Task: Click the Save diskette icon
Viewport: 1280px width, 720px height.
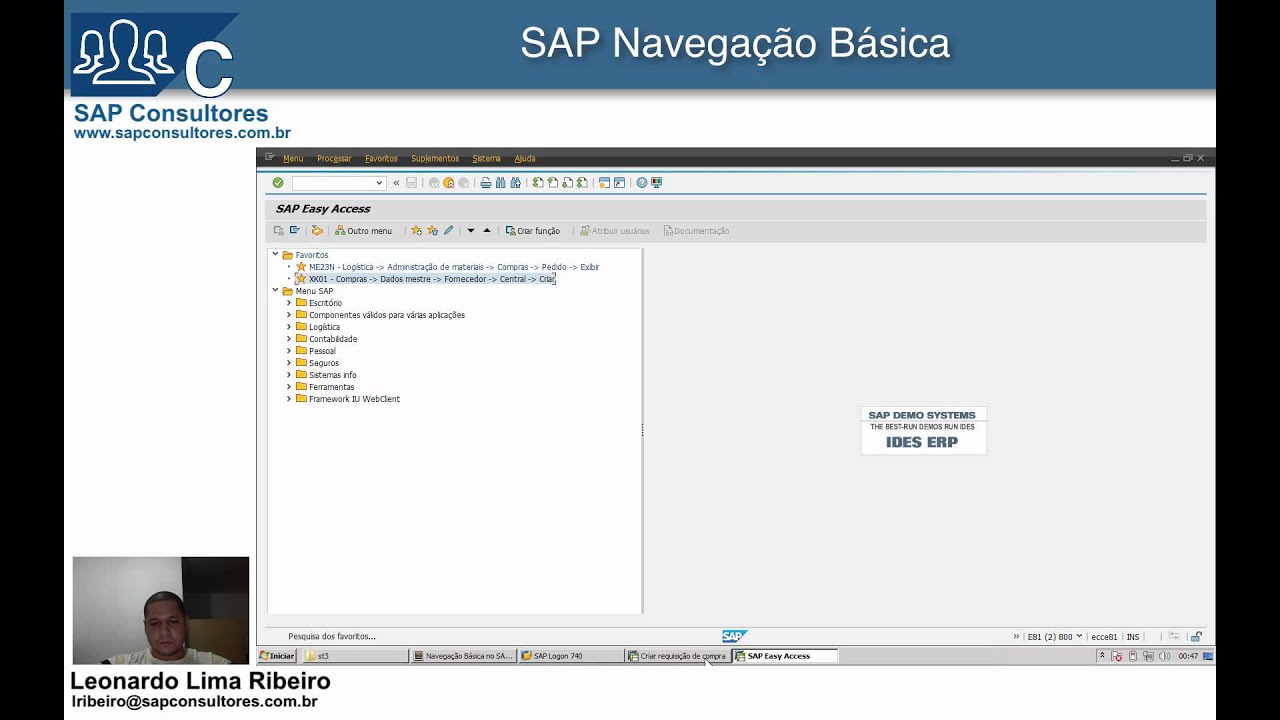Action: point(411,183)
